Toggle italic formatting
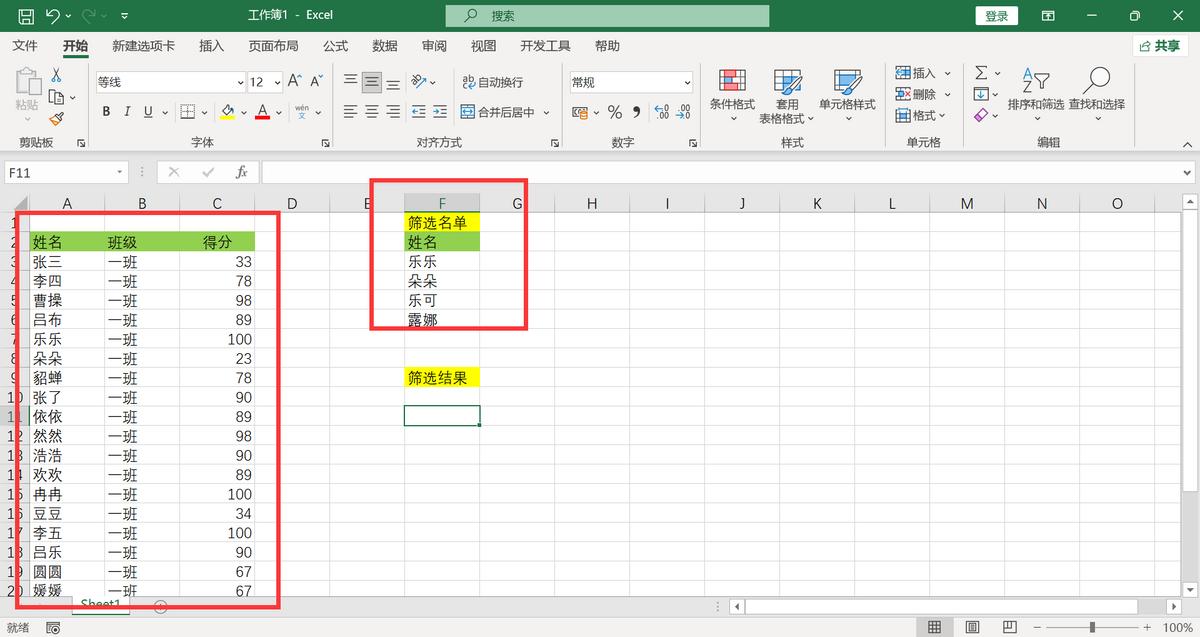The image size is (1200, 637). (127, 112)
